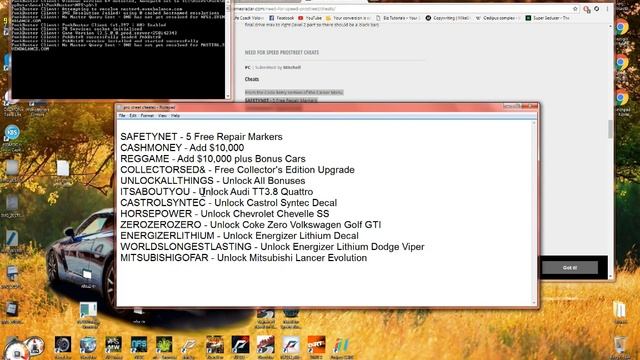Bookmark this page with Chrome's star icon
Image resolution: width=640 pixels, height=360 pixels.
[575, 9]
